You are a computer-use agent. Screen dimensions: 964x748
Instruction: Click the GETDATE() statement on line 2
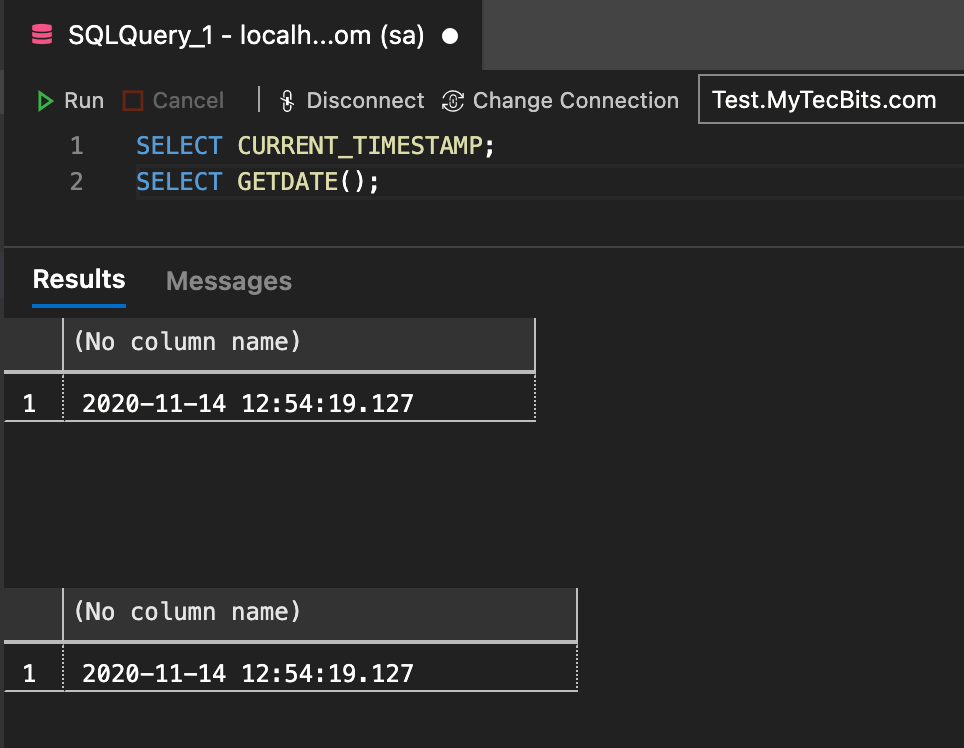[260, 181]
